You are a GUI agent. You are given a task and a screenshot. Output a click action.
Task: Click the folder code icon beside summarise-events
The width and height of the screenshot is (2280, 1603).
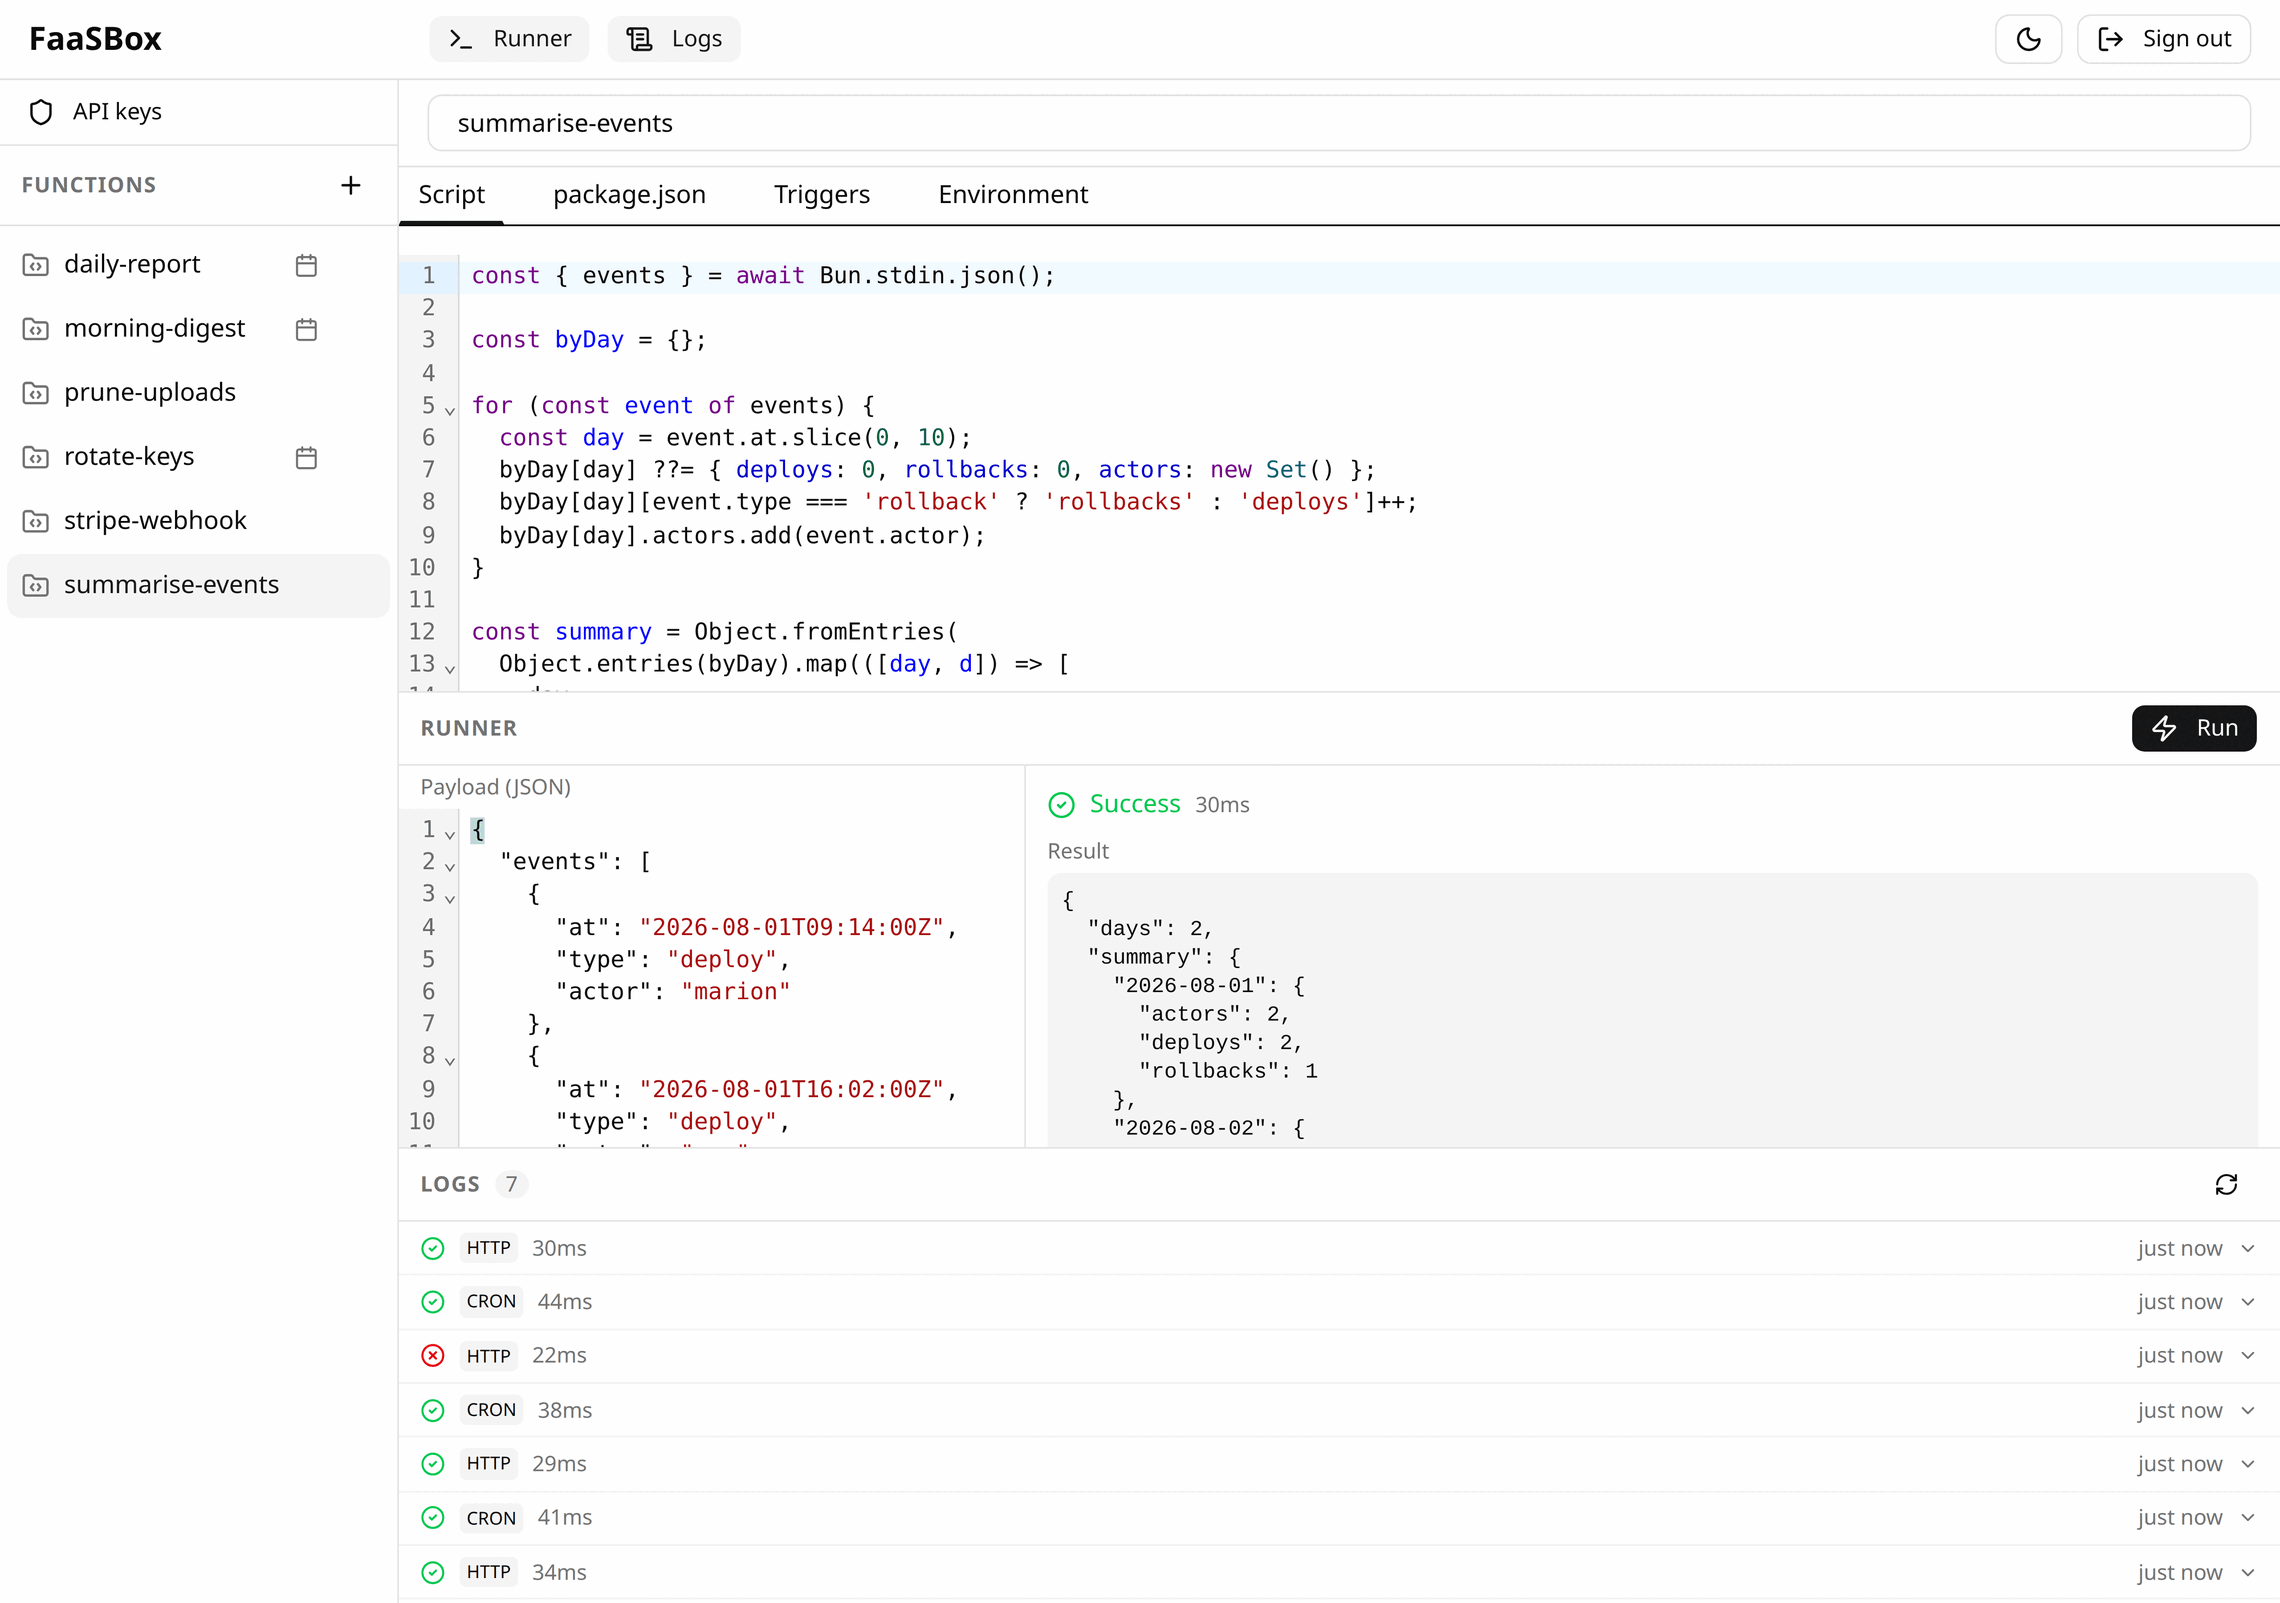[36, 585]
